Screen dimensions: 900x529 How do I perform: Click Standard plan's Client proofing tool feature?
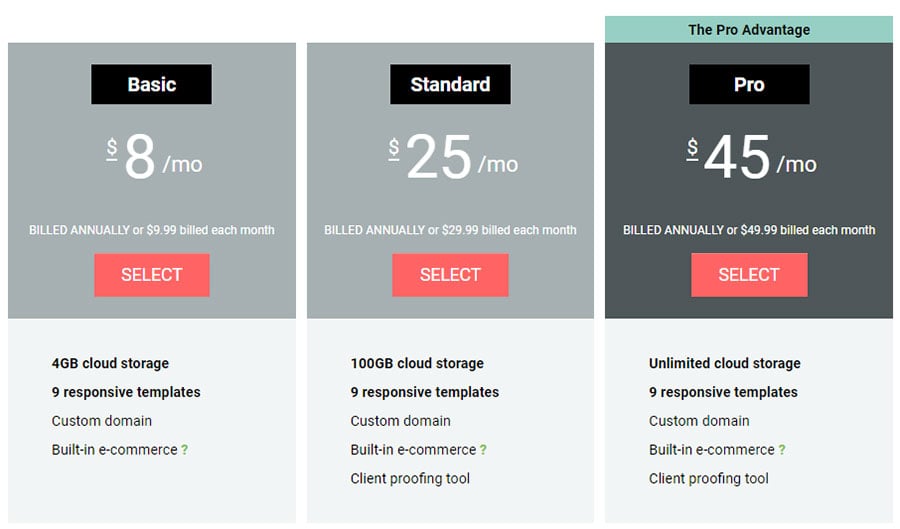coord(410,478)
